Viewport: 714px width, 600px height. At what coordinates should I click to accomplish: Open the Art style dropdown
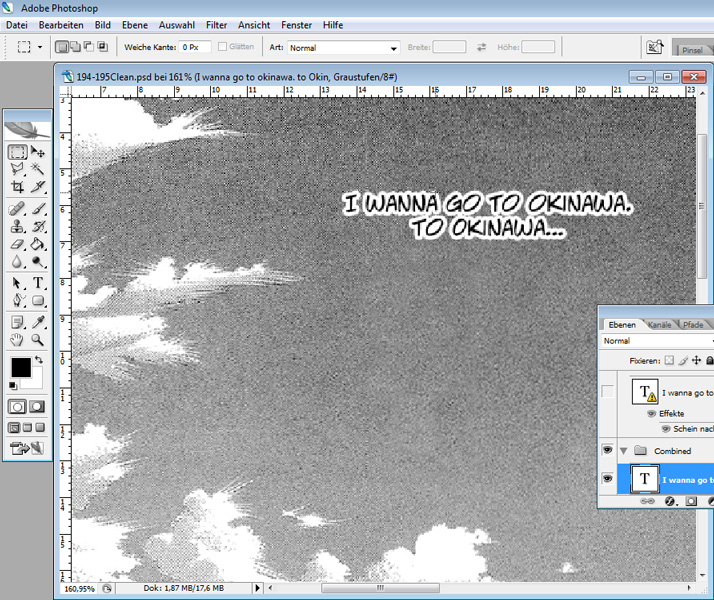(343, 48)
